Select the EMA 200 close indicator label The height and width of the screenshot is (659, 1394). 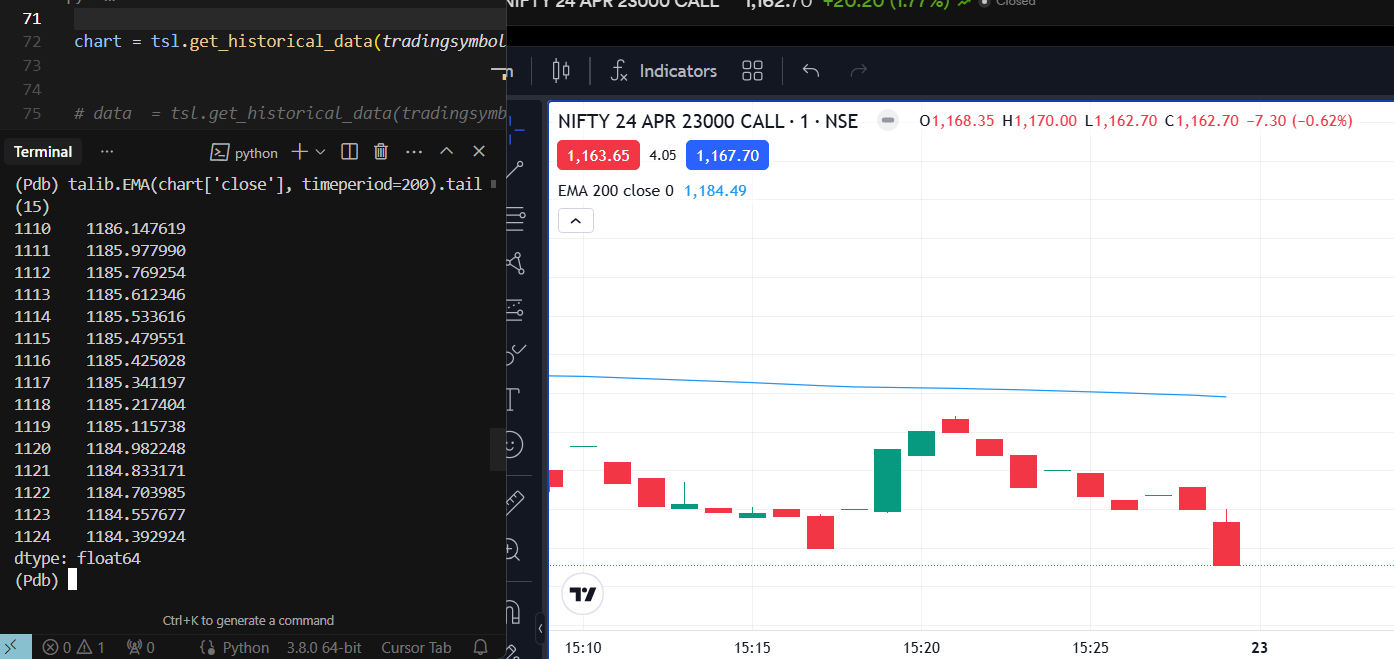pos(615,190)
